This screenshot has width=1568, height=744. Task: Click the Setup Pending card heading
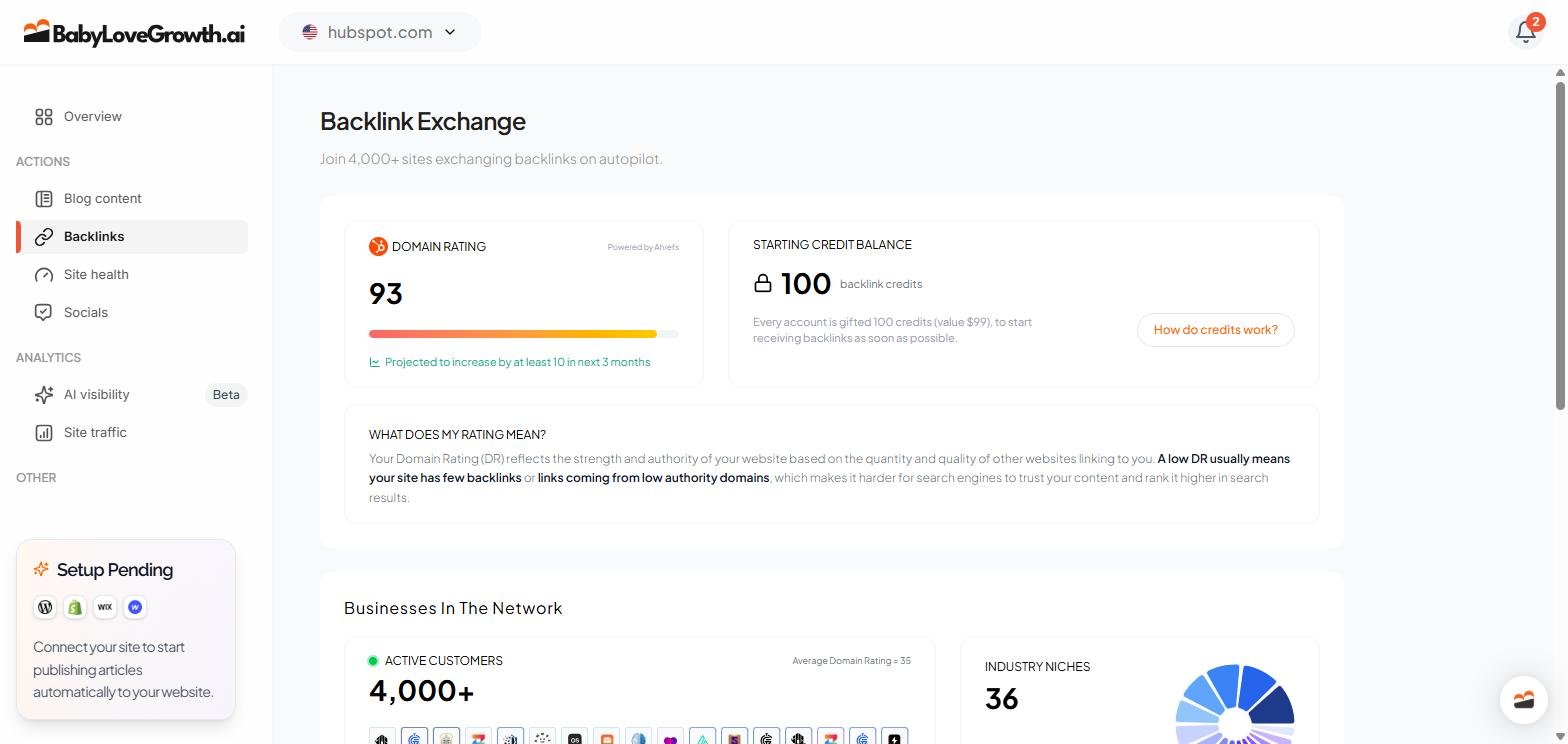pyautogui.click(x=115, y=570)
